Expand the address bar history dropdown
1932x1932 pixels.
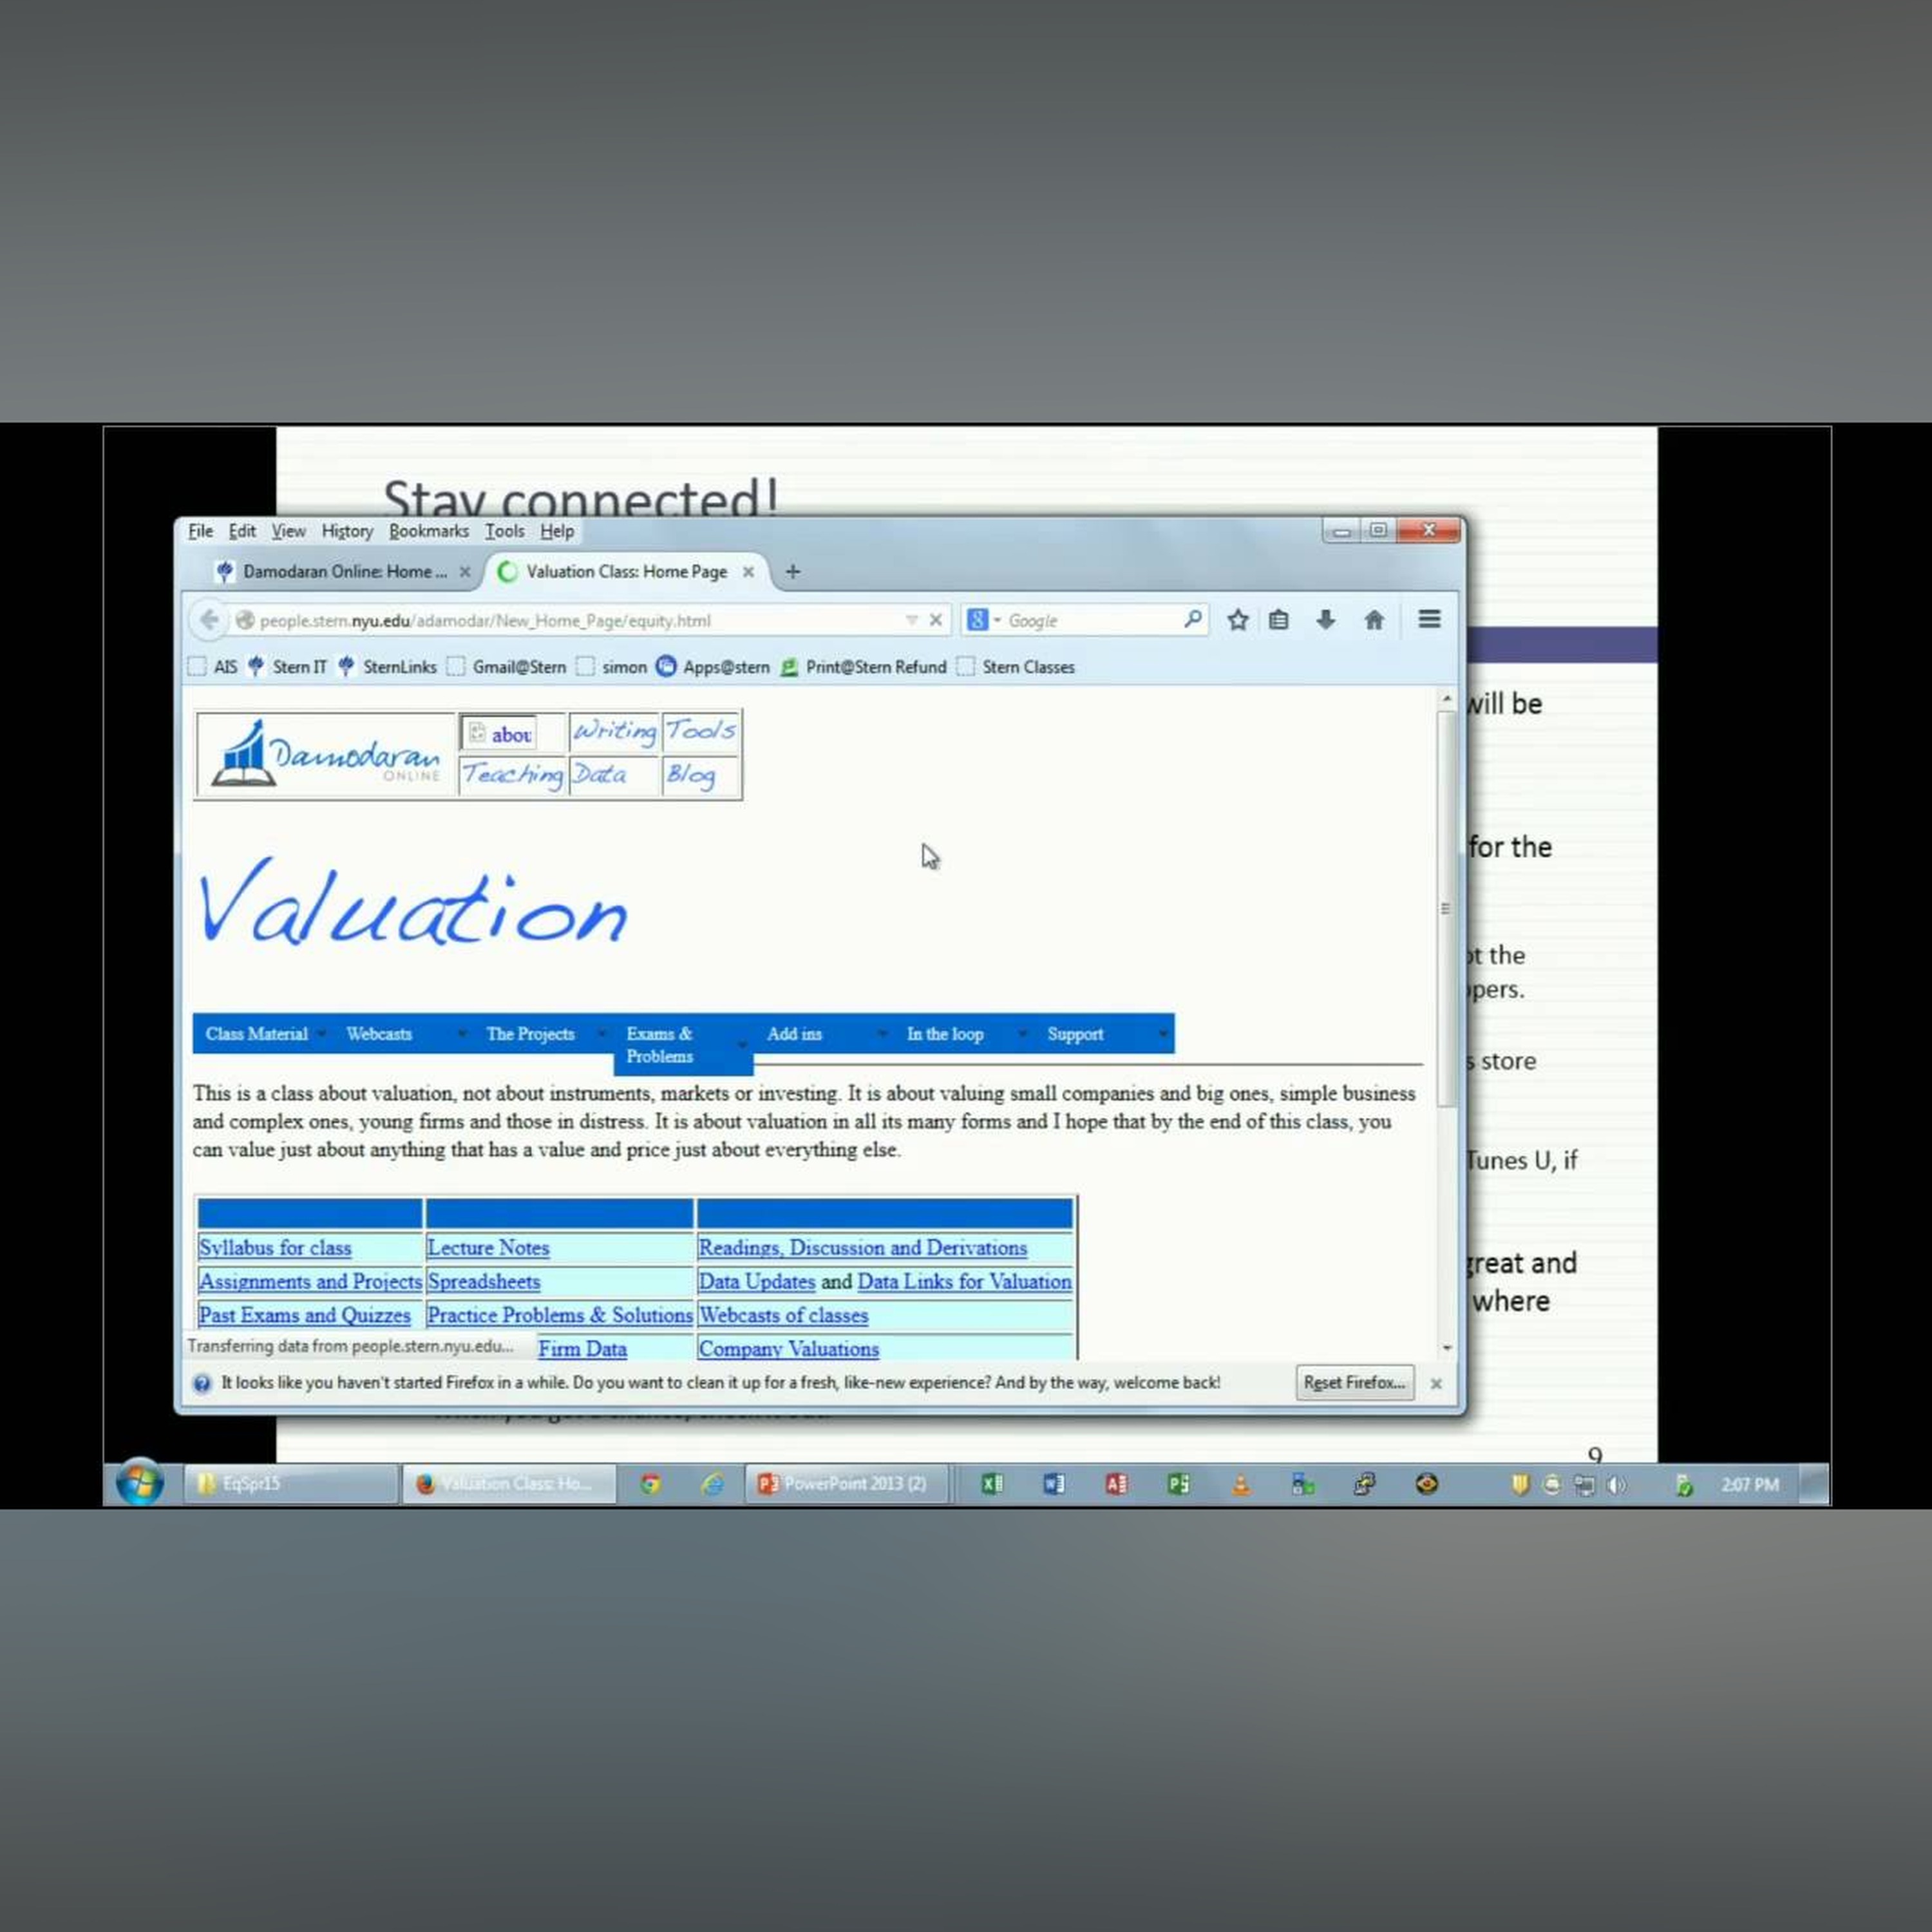(x=911, y=620)
